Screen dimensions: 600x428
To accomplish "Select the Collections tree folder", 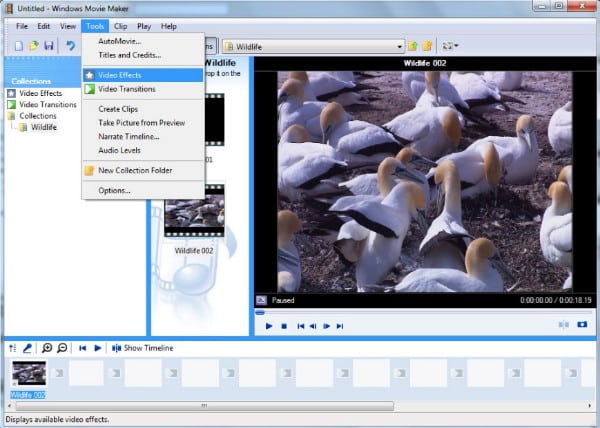I will point(38,116).
